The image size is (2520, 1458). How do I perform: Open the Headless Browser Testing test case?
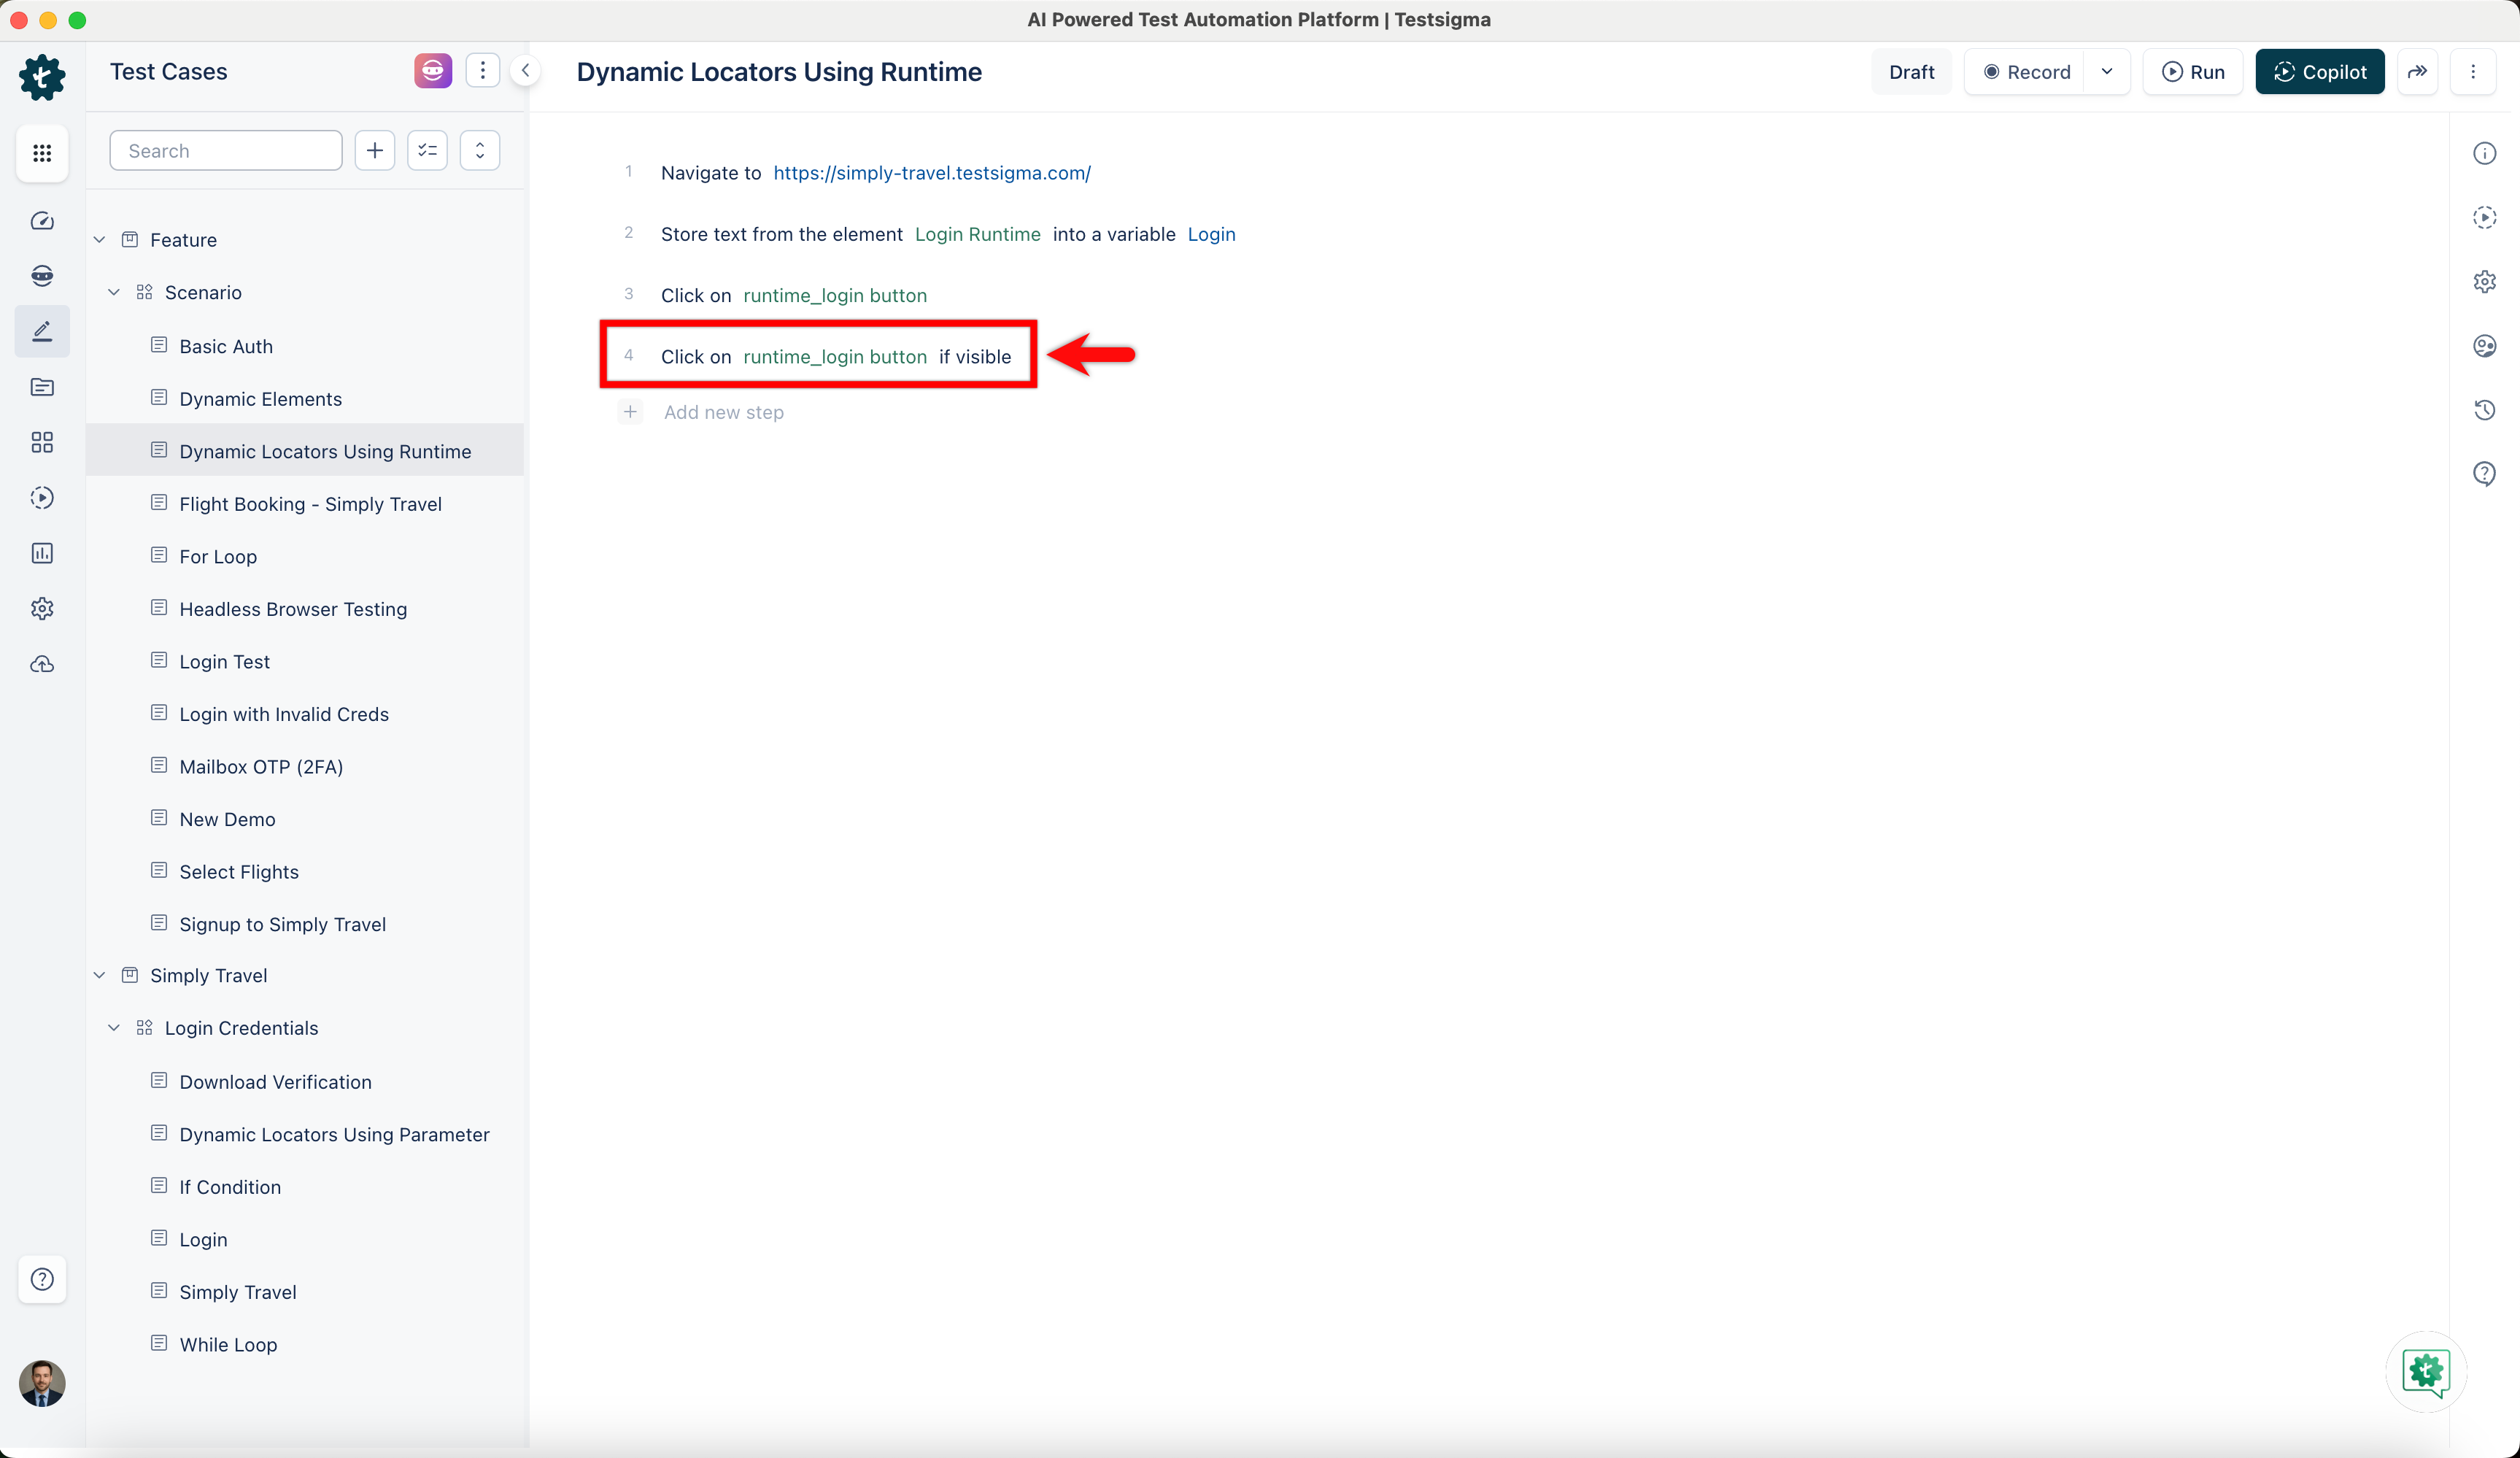point(293,609)
